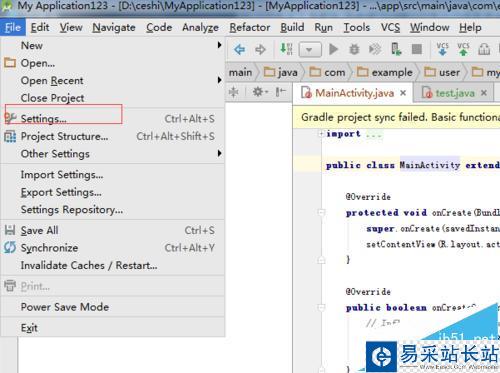Open Settings... from File menu

click(113, 119)
